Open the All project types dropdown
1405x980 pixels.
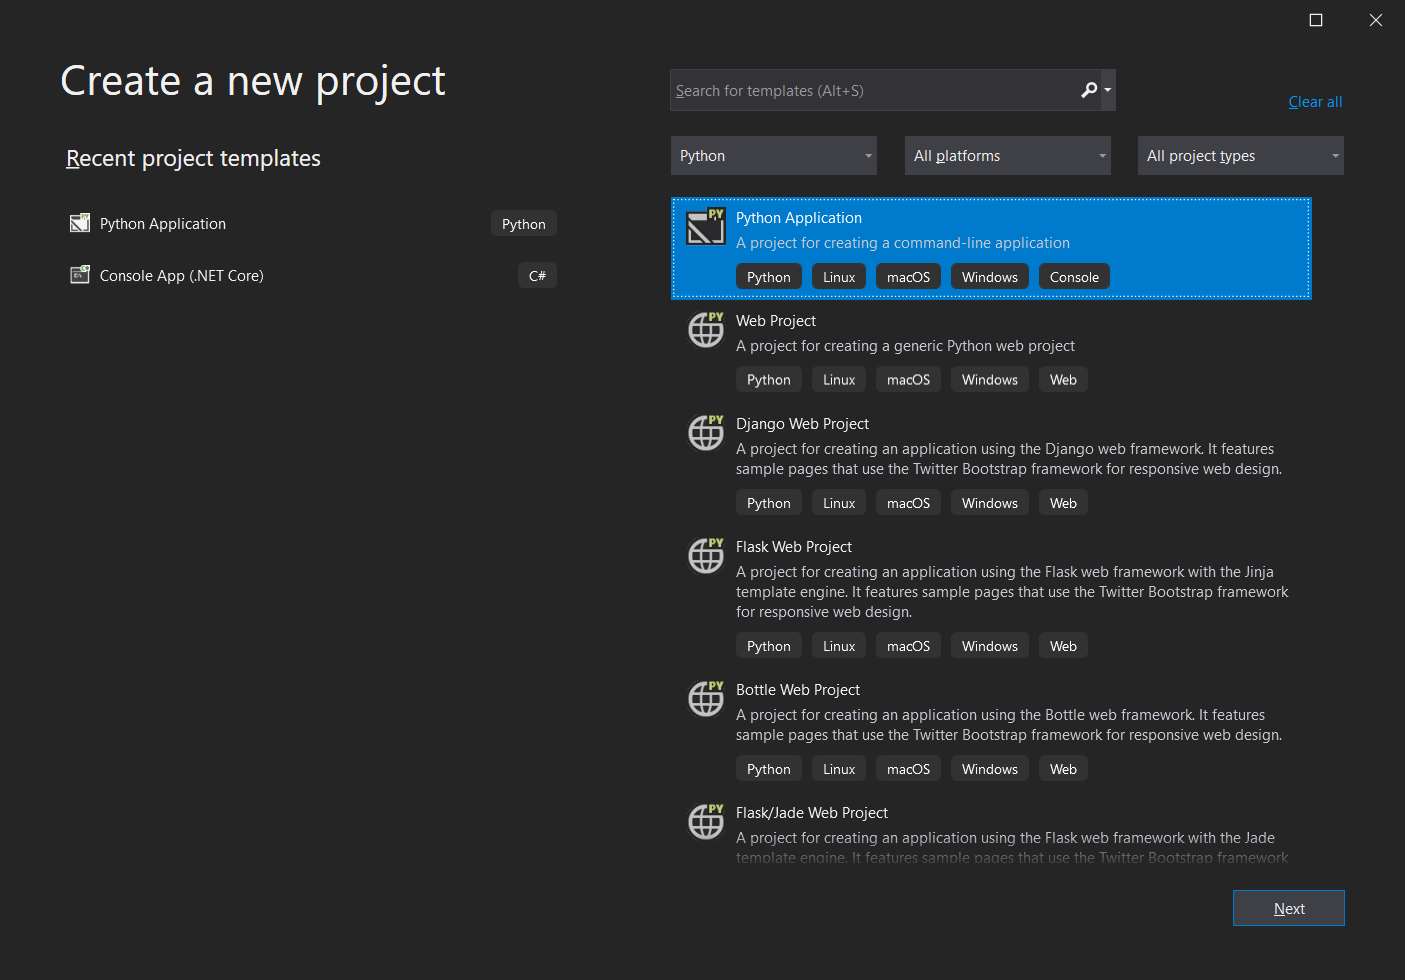1240,156
